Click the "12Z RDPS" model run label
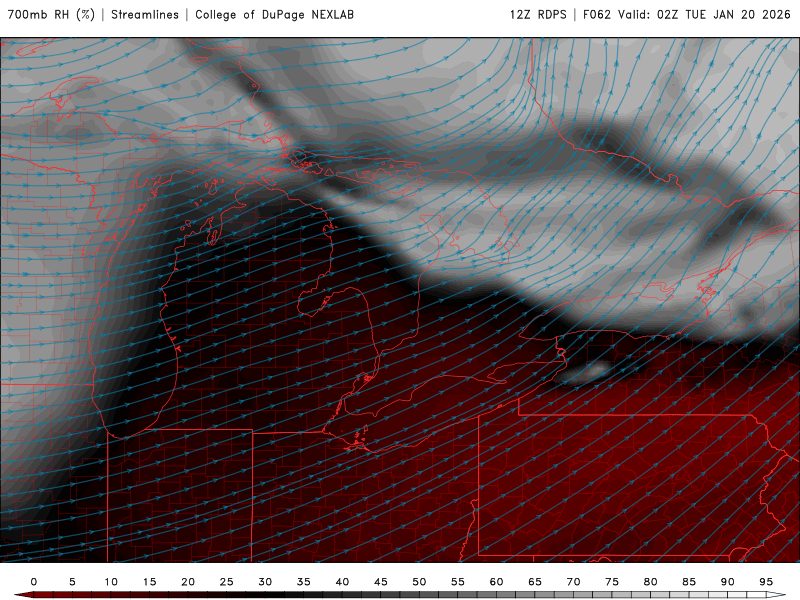The height and width of the screenshot is (600, 800). 538,15
